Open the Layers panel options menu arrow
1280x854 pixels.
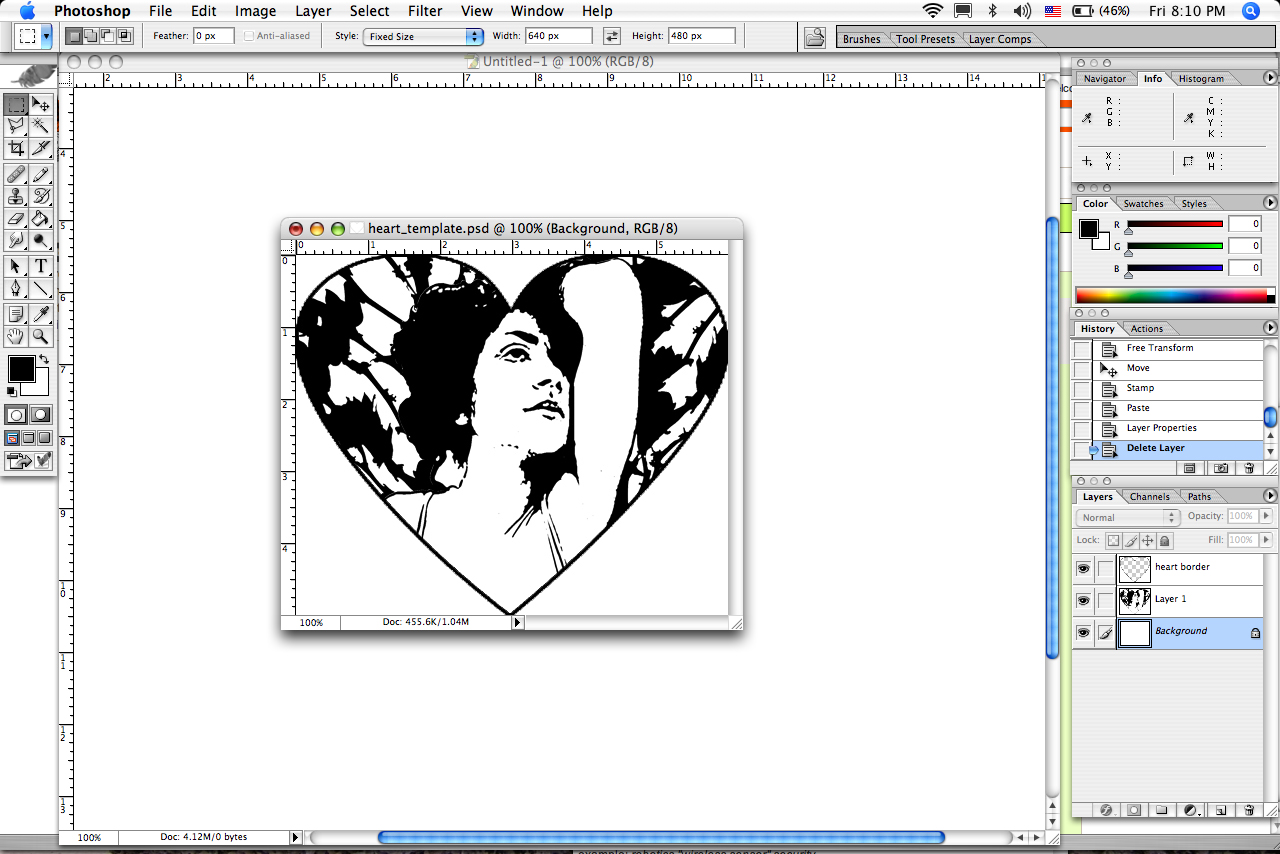pyautogui.click(x=1270, y=496)
